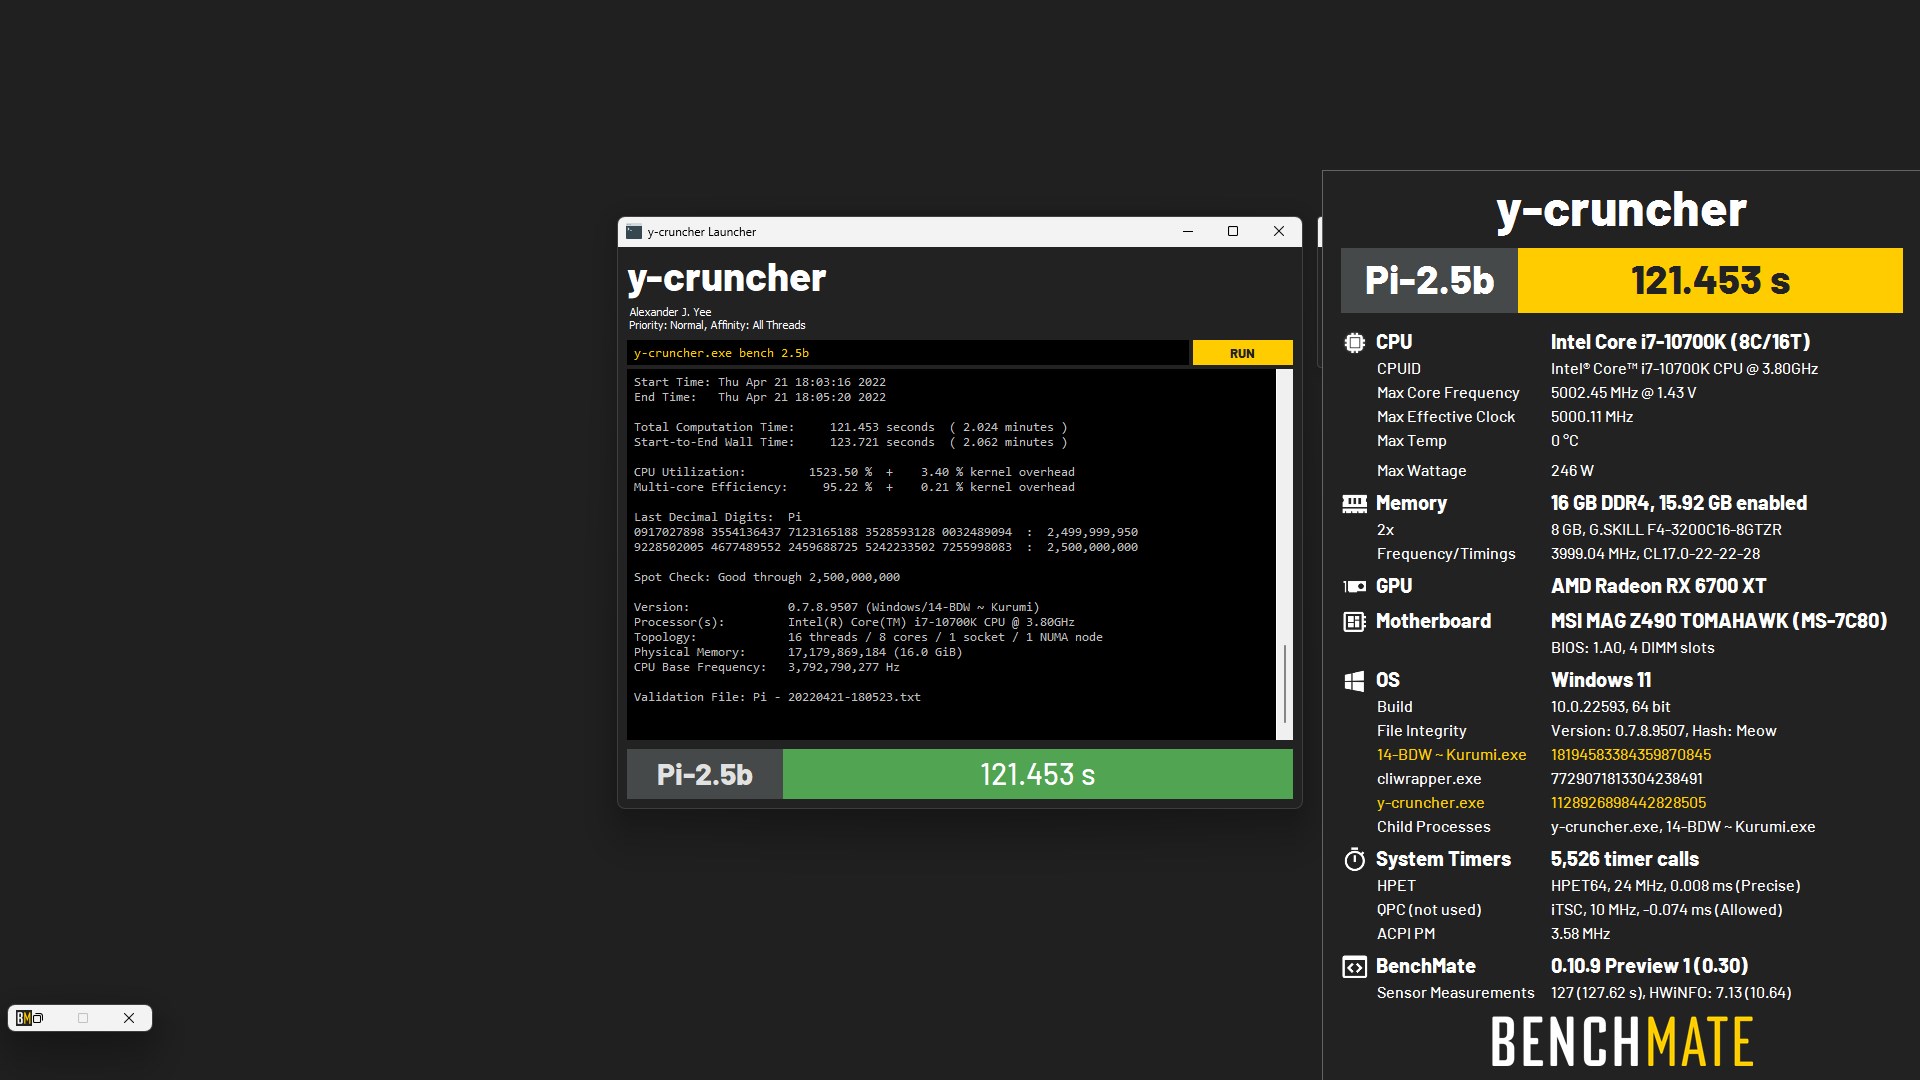Click the 16 GB DDR4, 15.92 GB enabled heading
Screen dimensions: 1920x1080
[1679, 503]
